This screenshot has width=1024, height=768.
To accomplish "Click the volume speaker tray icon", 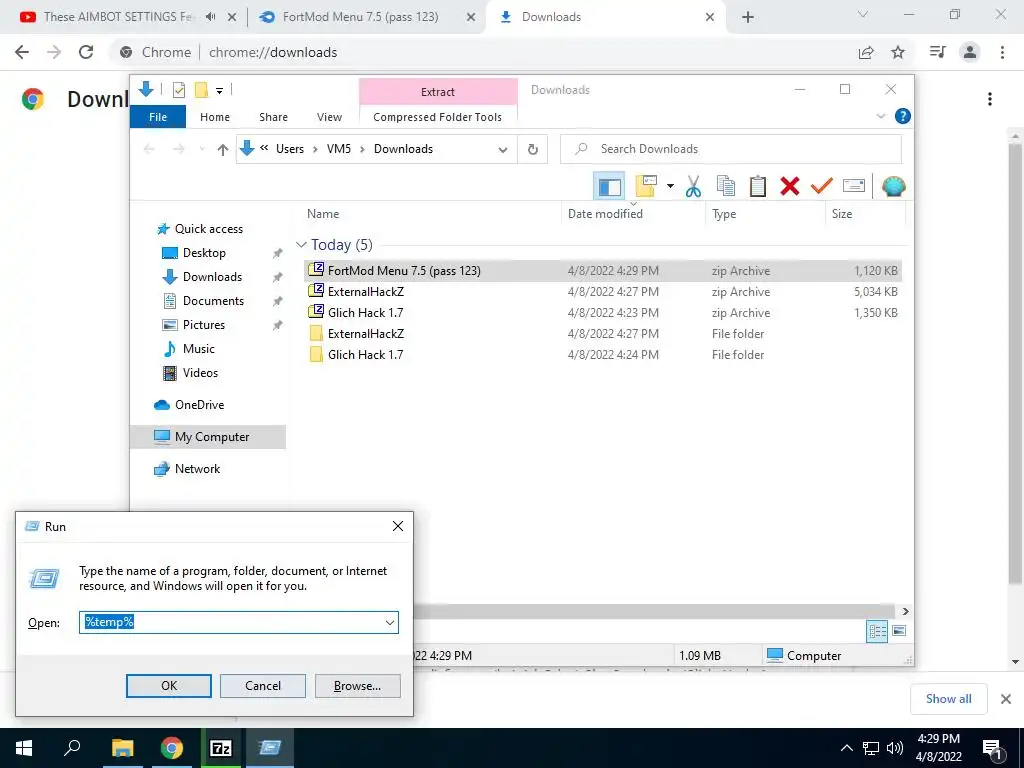I will (x=895, y=748).
